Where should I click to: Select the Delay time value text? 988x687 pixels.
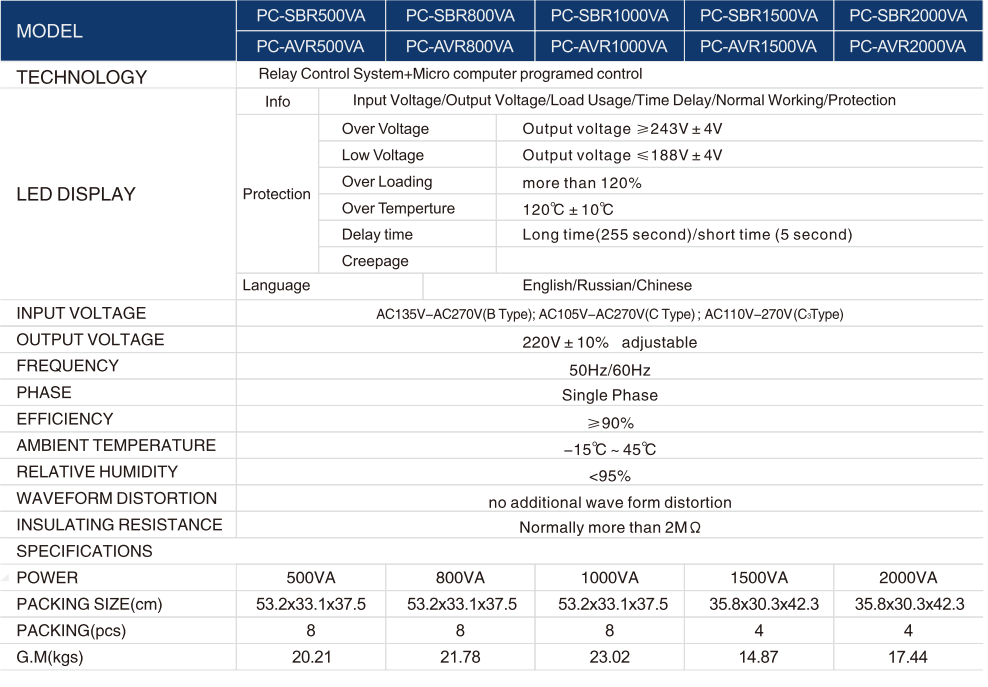pos(687,235)
